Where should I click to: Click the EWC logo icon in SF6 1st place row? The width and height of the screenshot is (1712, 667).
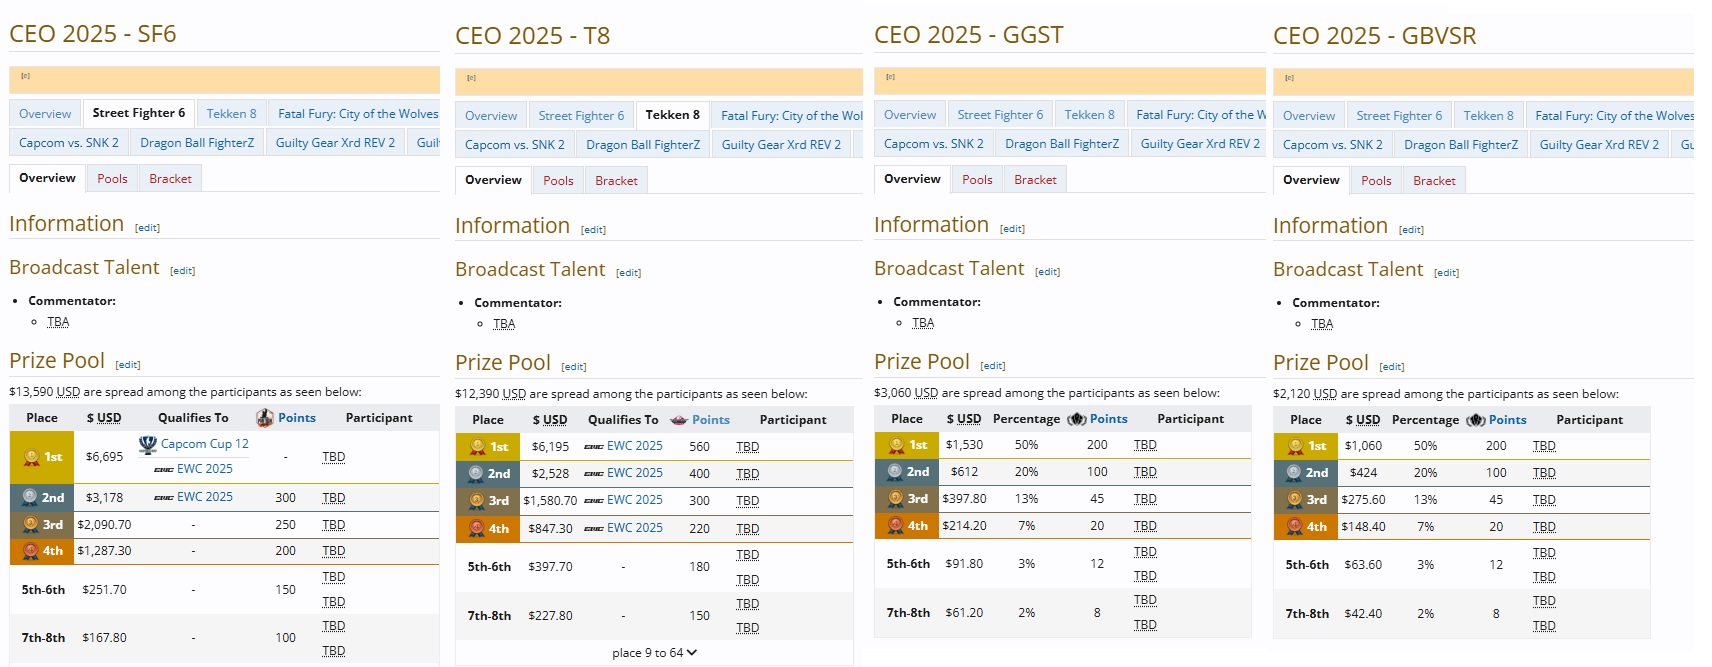164,469
